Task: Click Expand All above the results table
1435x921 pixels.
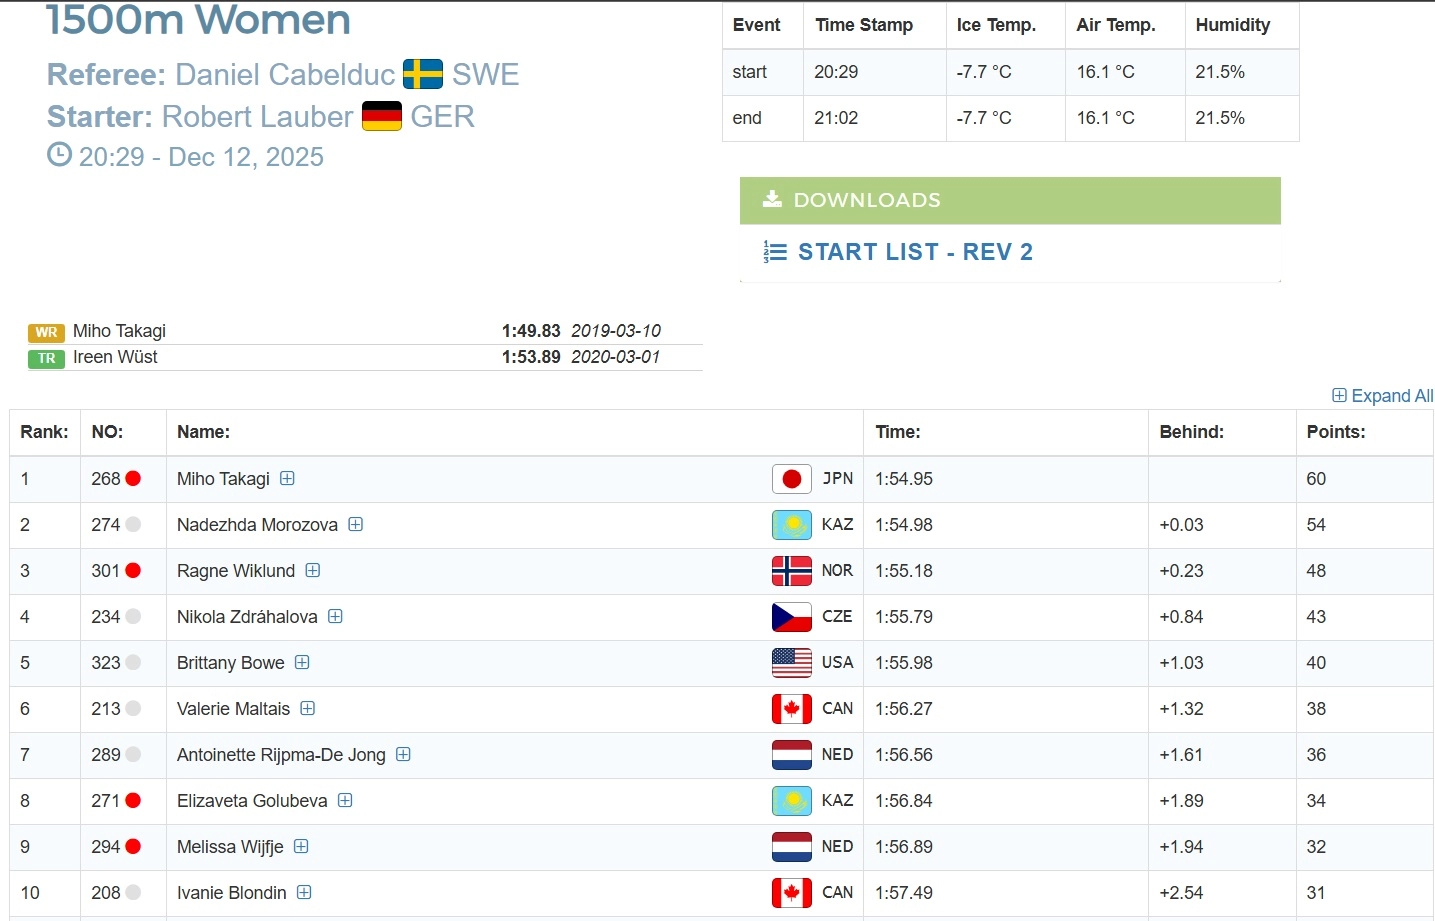Action: (1382, 396)
